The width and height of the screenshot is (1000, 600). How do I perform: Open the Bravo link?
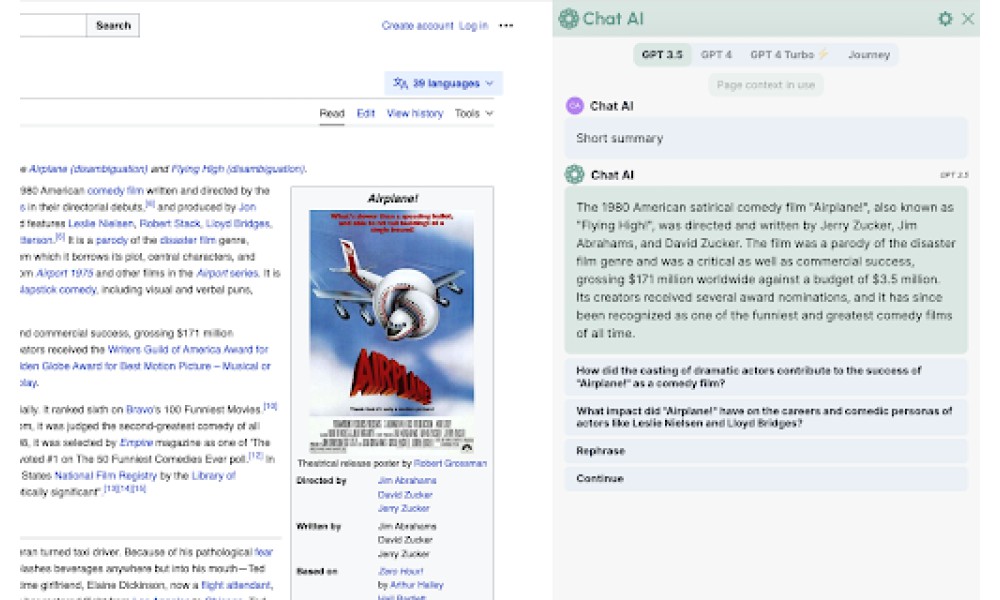coord(139,409)
